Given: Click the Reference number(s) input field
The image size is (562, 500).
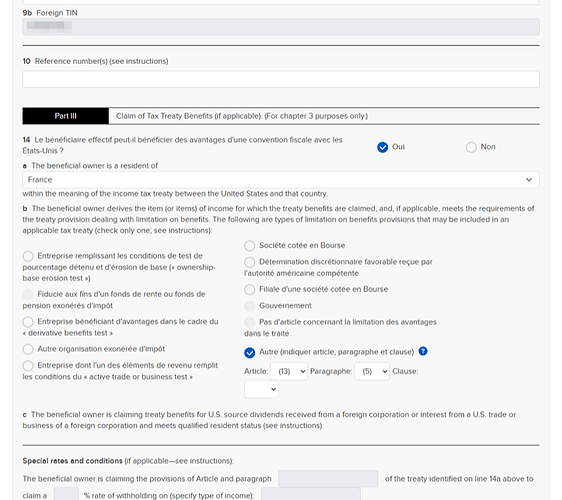Looking at the screenshot, I should coord(281,79).
